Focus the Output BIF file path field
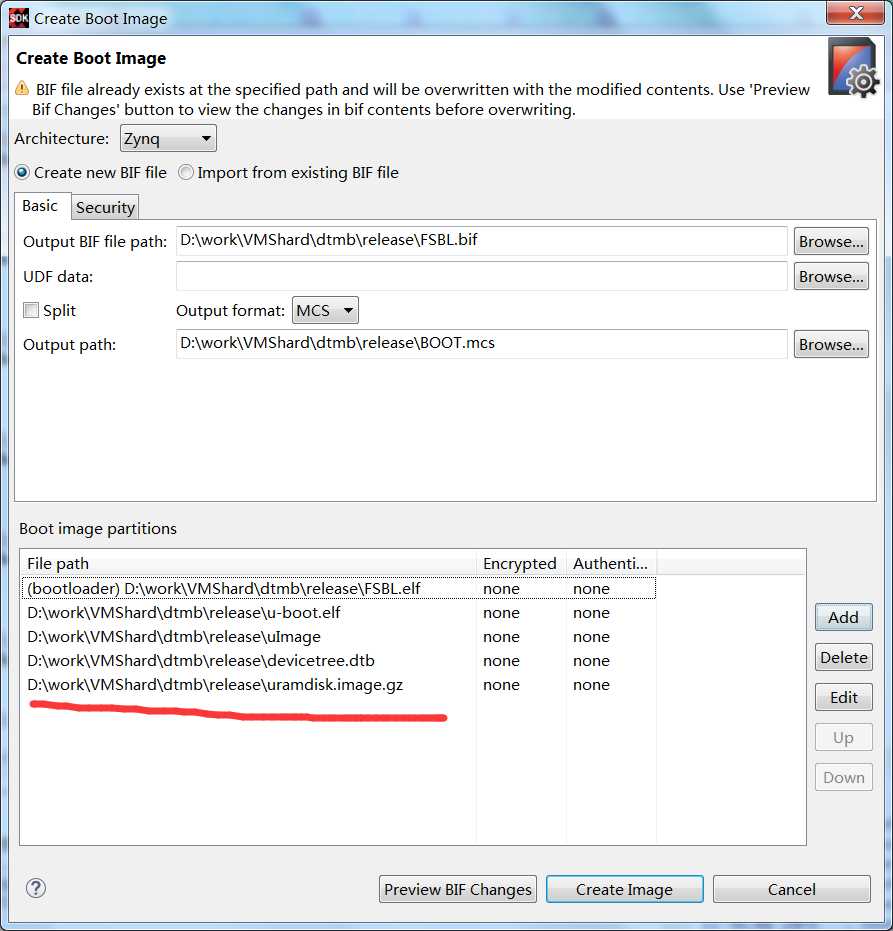Screen dimensions: 893x931 tap(482, 240)
